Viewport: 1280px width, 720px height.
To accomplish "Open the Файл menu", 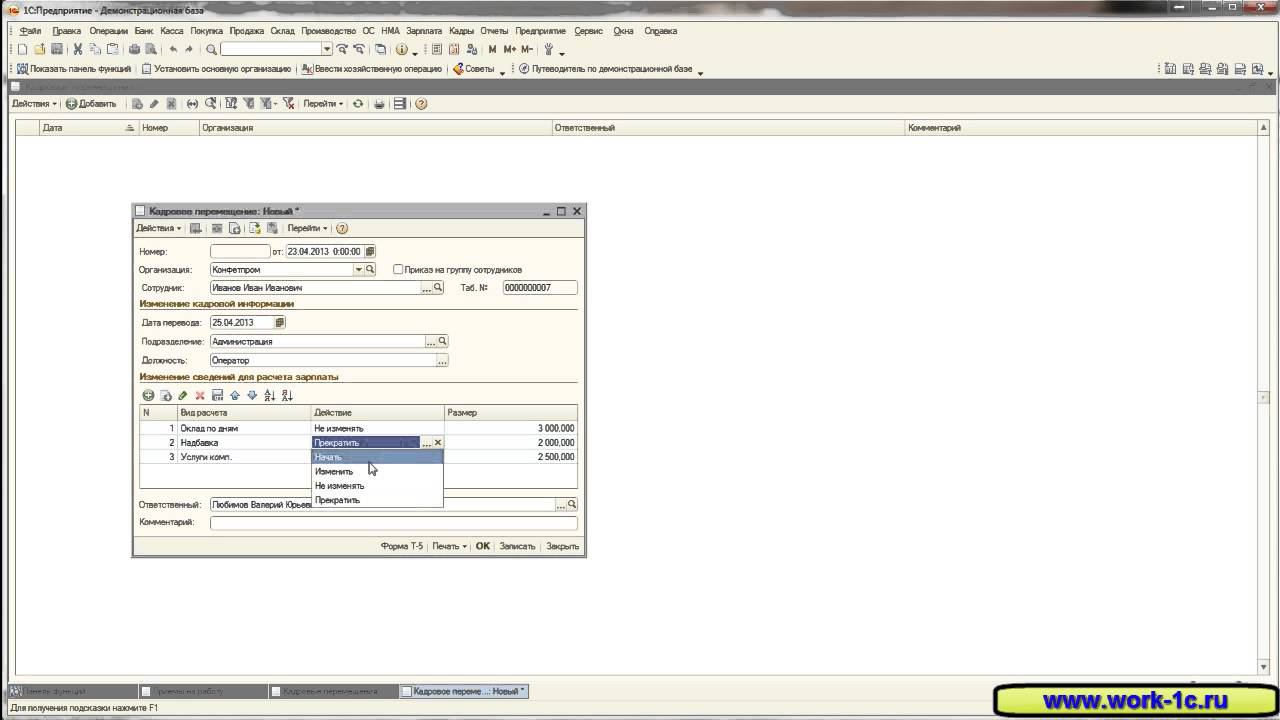I will [x=30, y=31].
